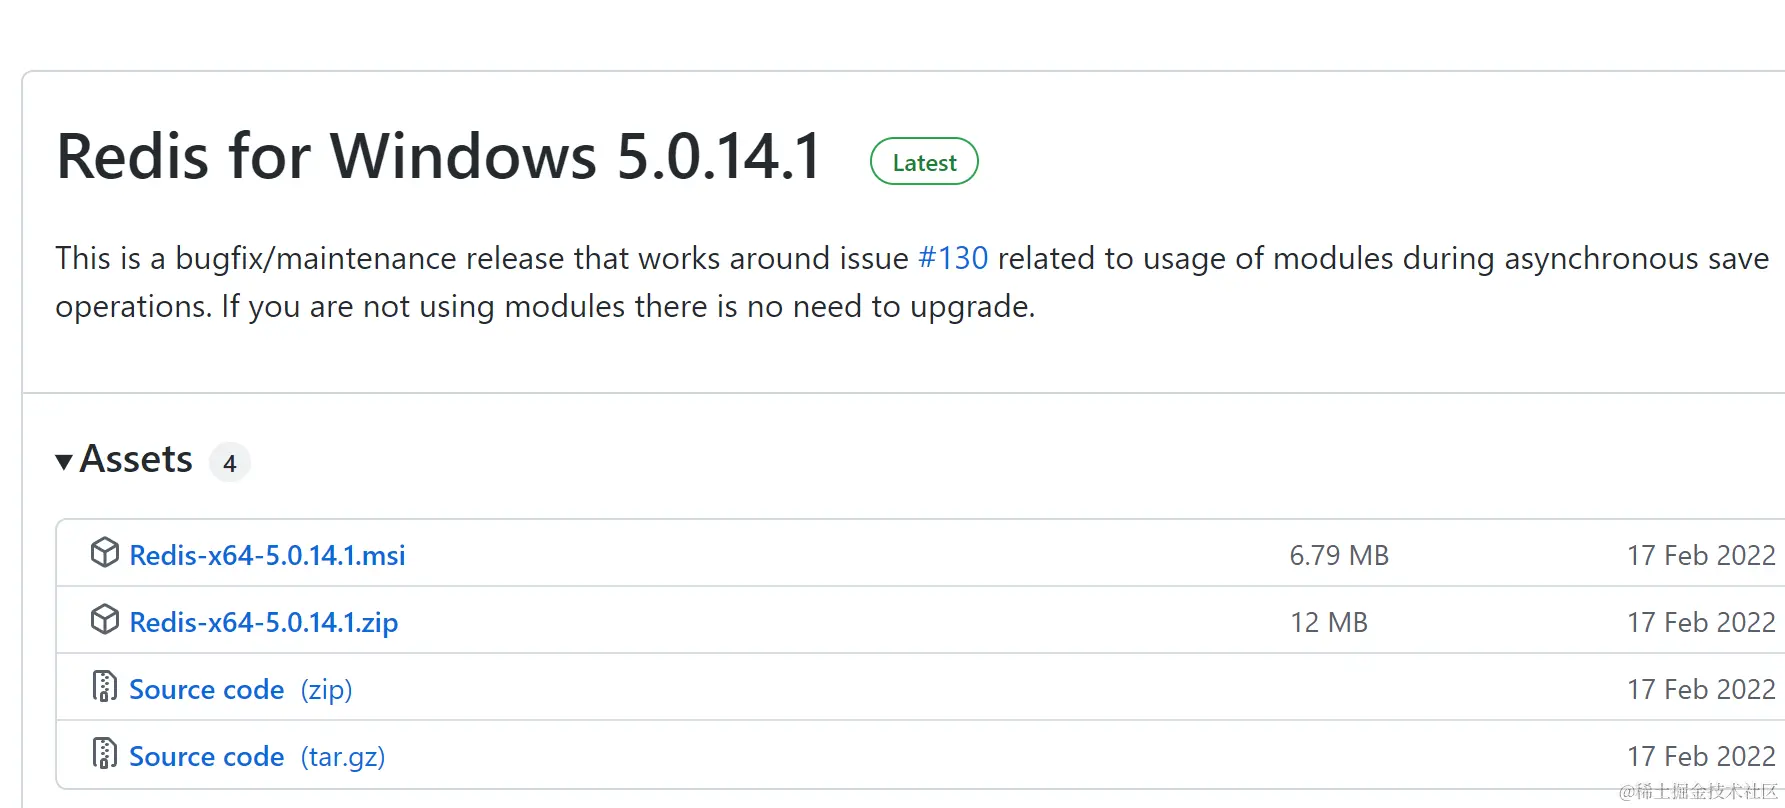Click the file icon beside Source code (zip)
1785x808 pixels.
tap(104, 687)
